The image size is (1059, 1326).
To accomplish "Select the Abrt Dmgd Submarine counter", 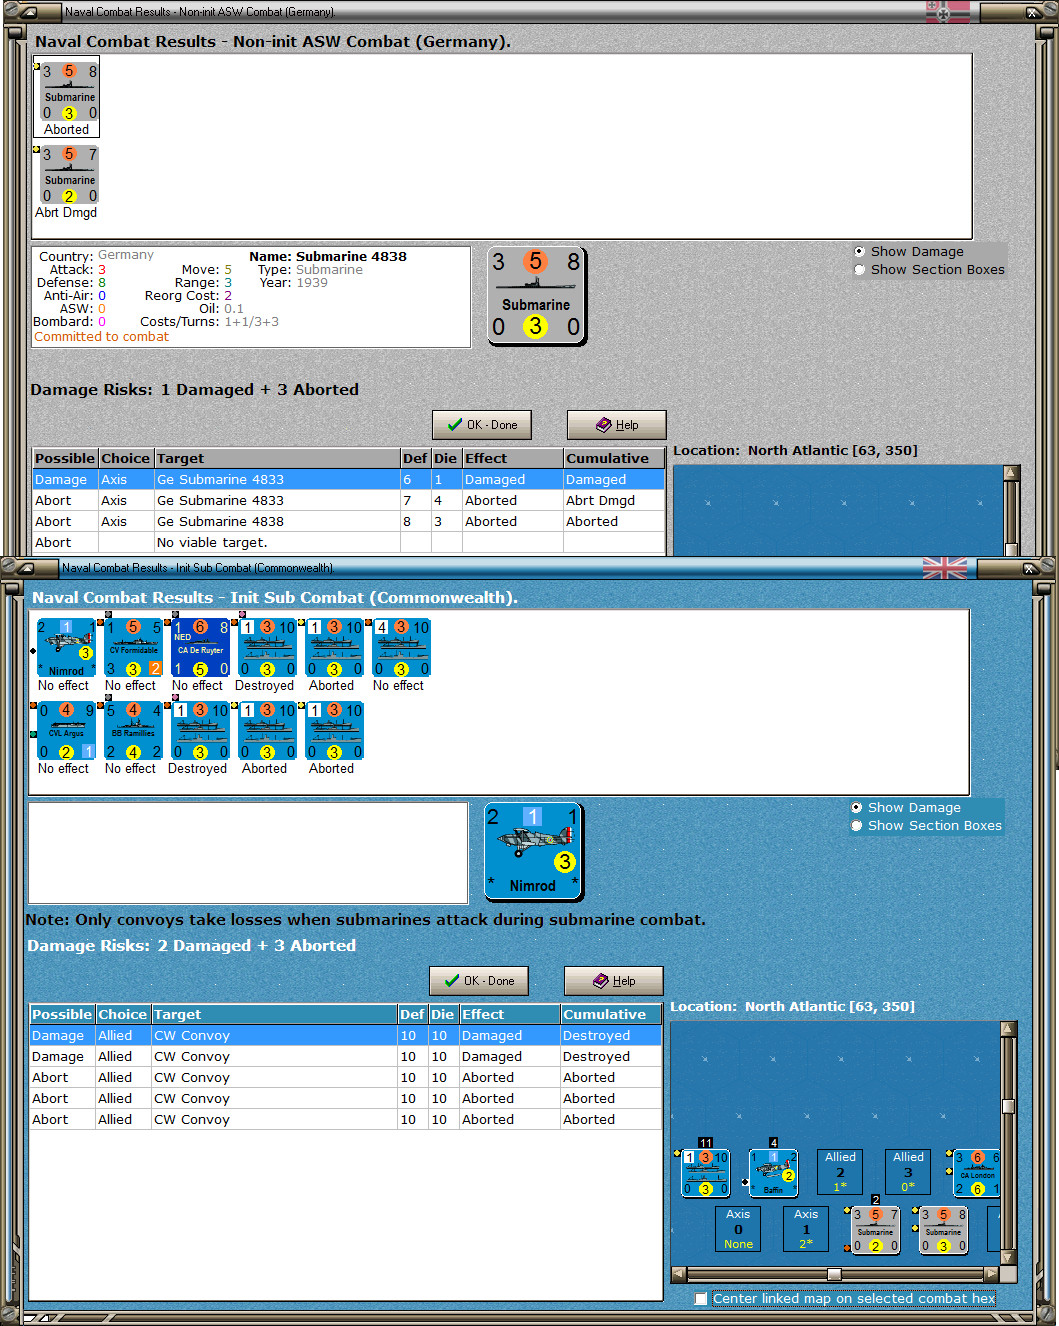I will pyautogui.click(x=69, y=175).
